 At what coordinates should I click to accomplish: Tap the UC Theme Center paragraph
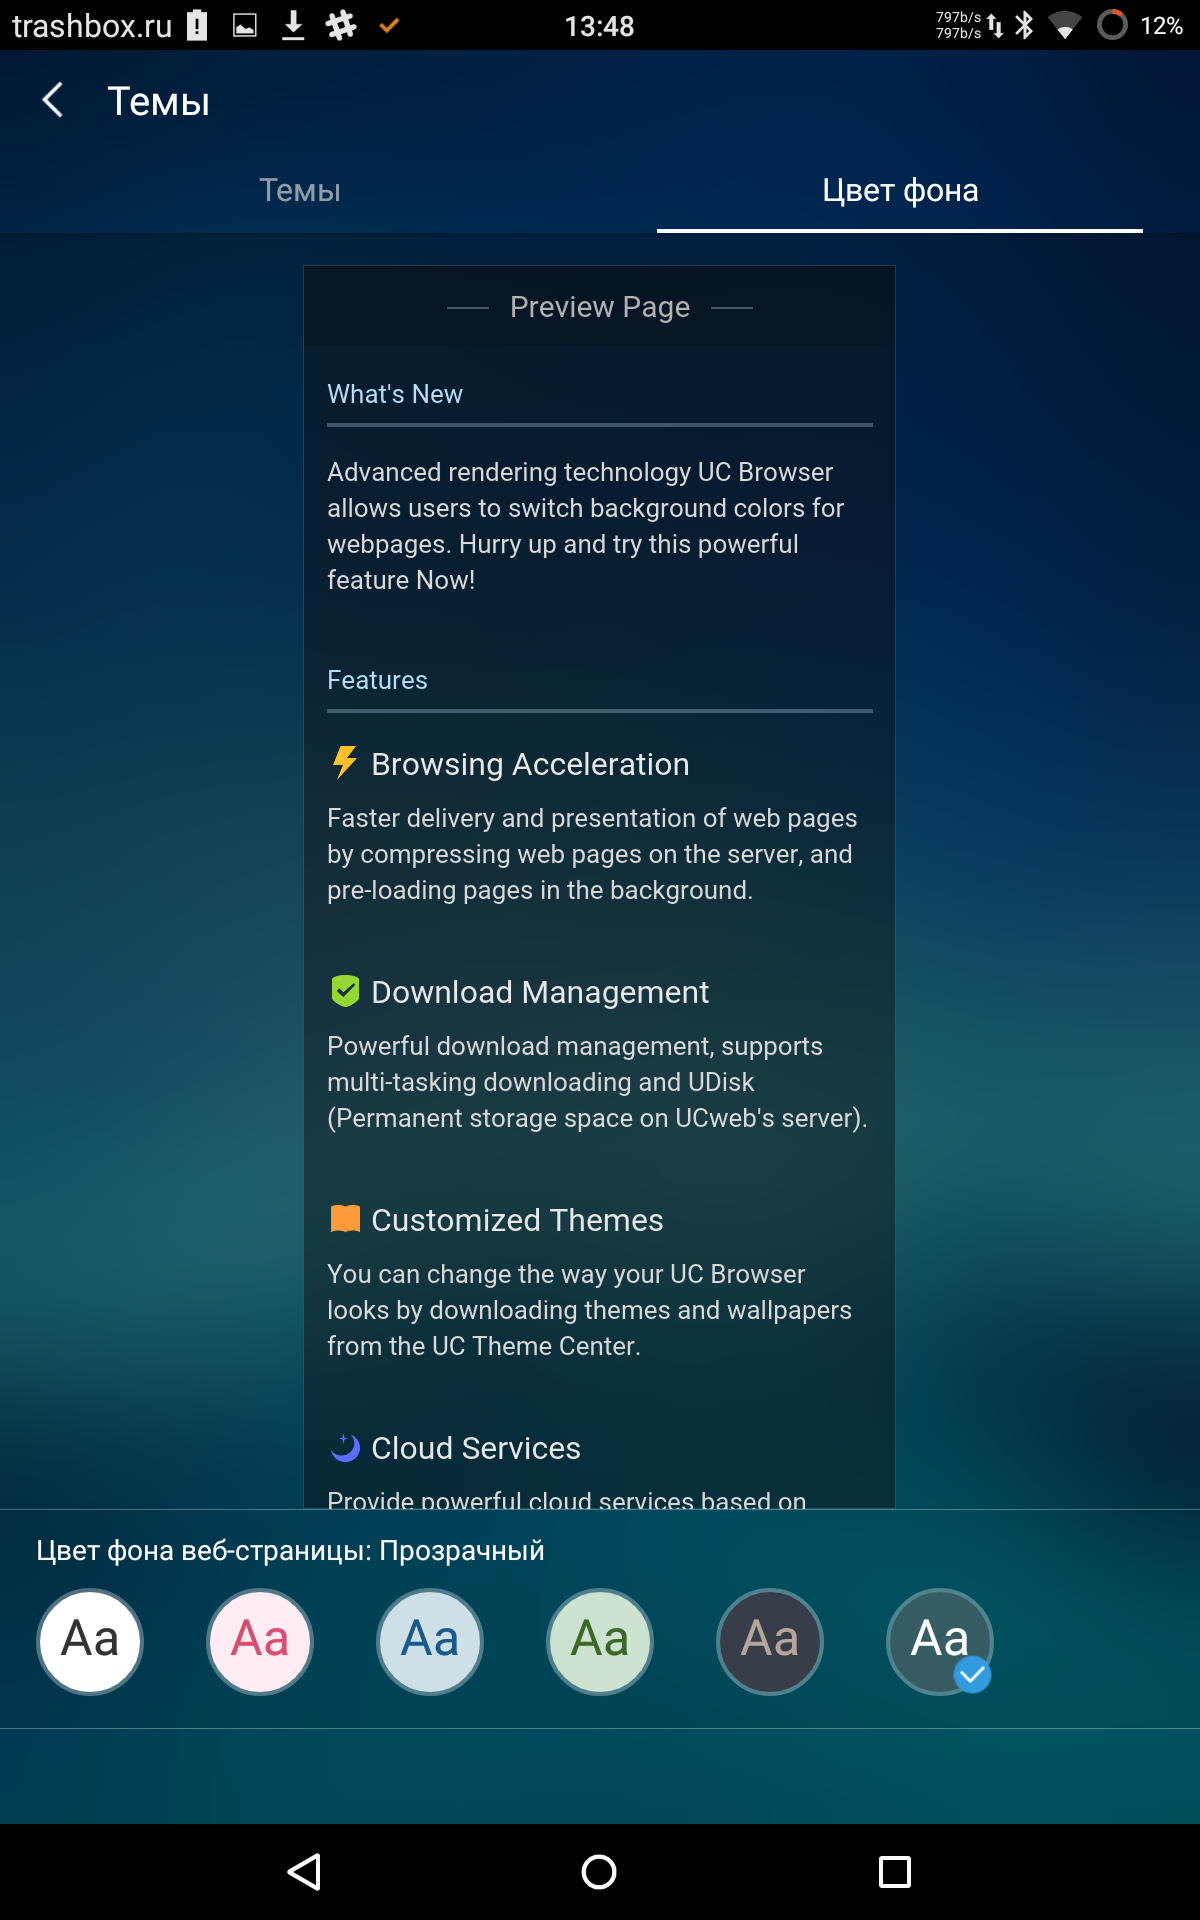(x=589, y=1310)
